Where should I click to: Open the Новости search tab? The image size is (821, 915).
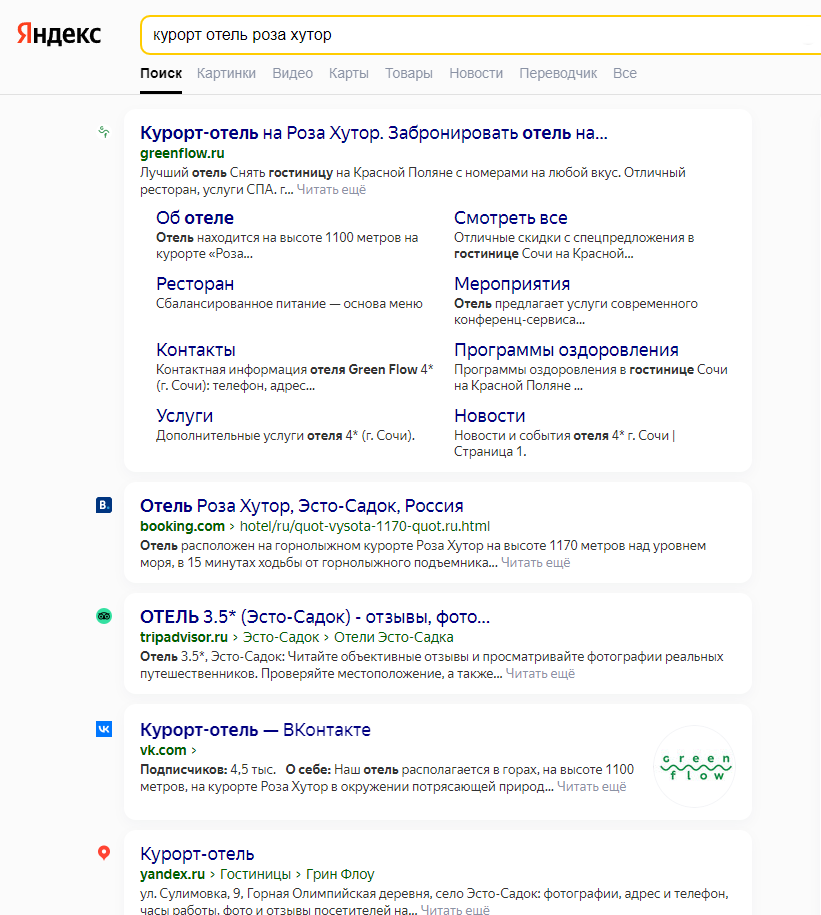coord(476,74)
